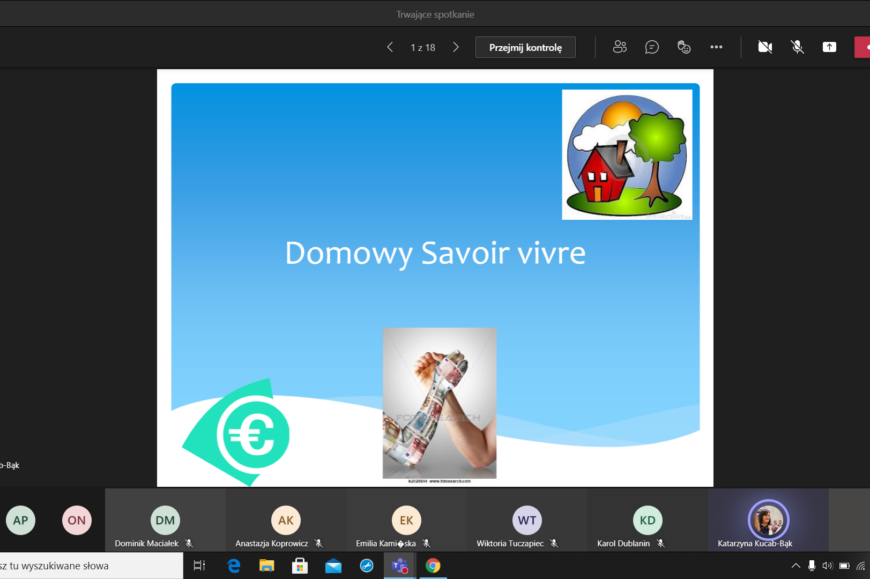Image resolution: width=870 pixels, height=579 pixels.
Task: Click Dominik Maciałek's muted microphone icon
Action: coord(189,544)
